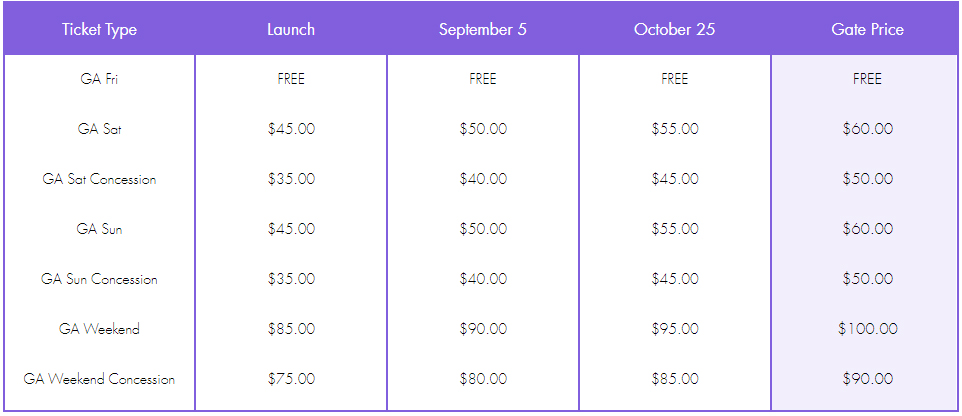Click the GA Sun Concession label
This screenshot has height=416, width=962.
[99, 279]
